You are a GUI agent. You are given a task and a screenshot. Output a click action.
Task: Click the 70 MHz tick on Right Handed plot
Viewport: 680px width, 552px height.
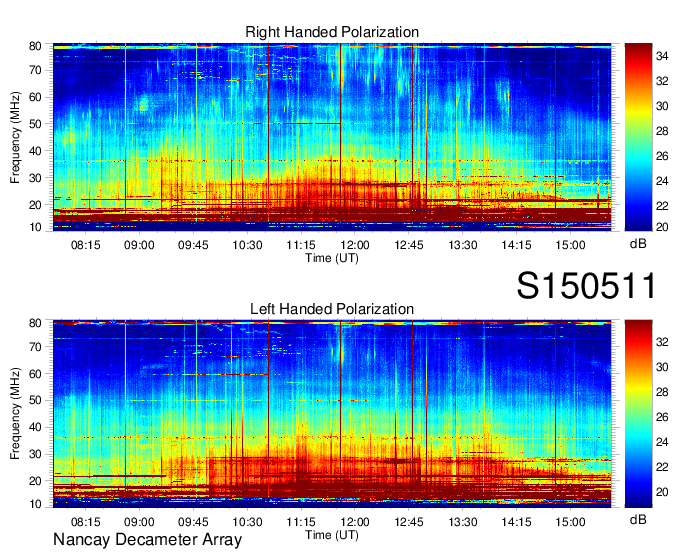pyautogui.click(x=35, y=70)
